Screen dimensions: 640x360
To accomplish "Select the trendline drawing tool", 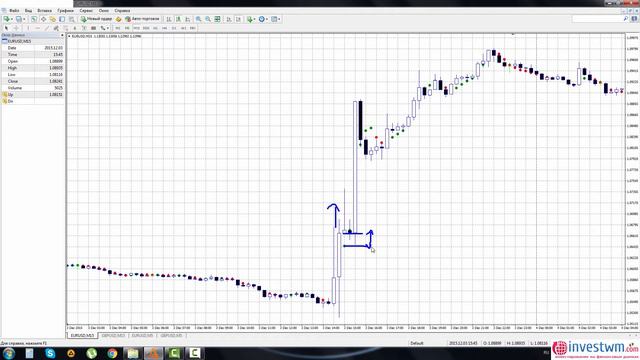I will pos(47,28).
